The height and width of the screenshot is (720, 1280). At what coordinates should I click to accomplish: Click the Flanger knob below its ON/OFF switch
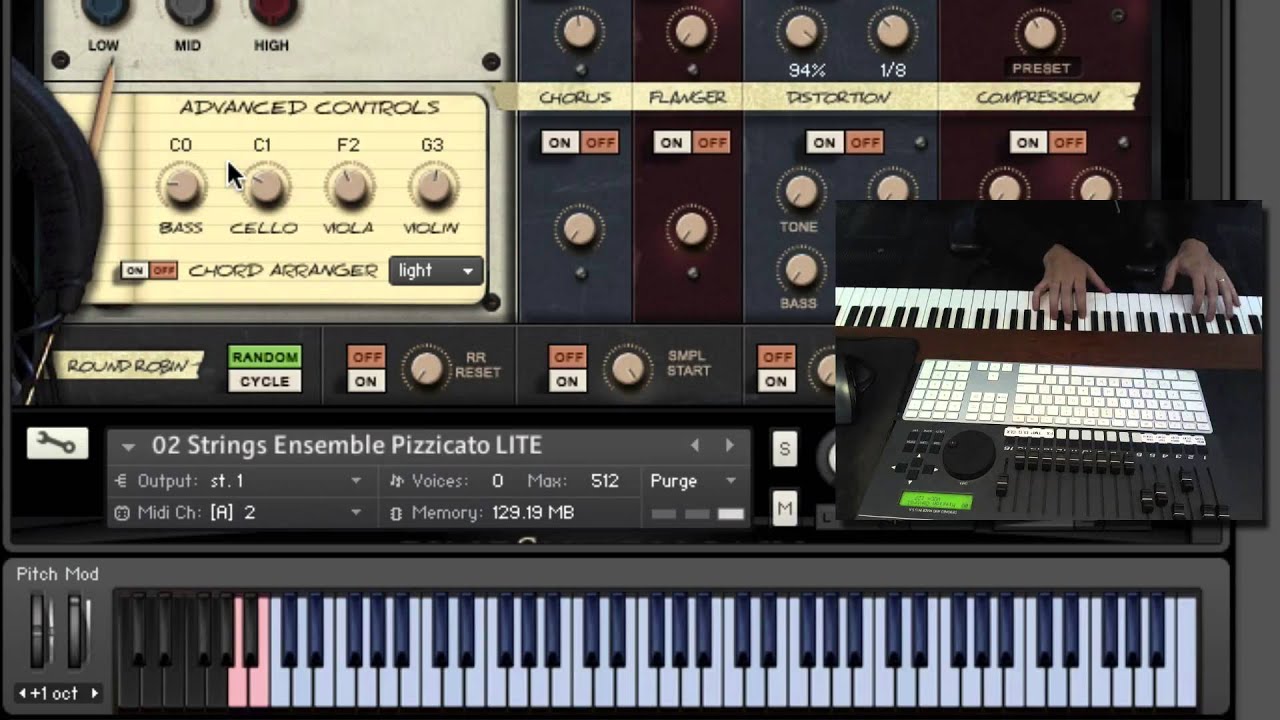[691, 230]
